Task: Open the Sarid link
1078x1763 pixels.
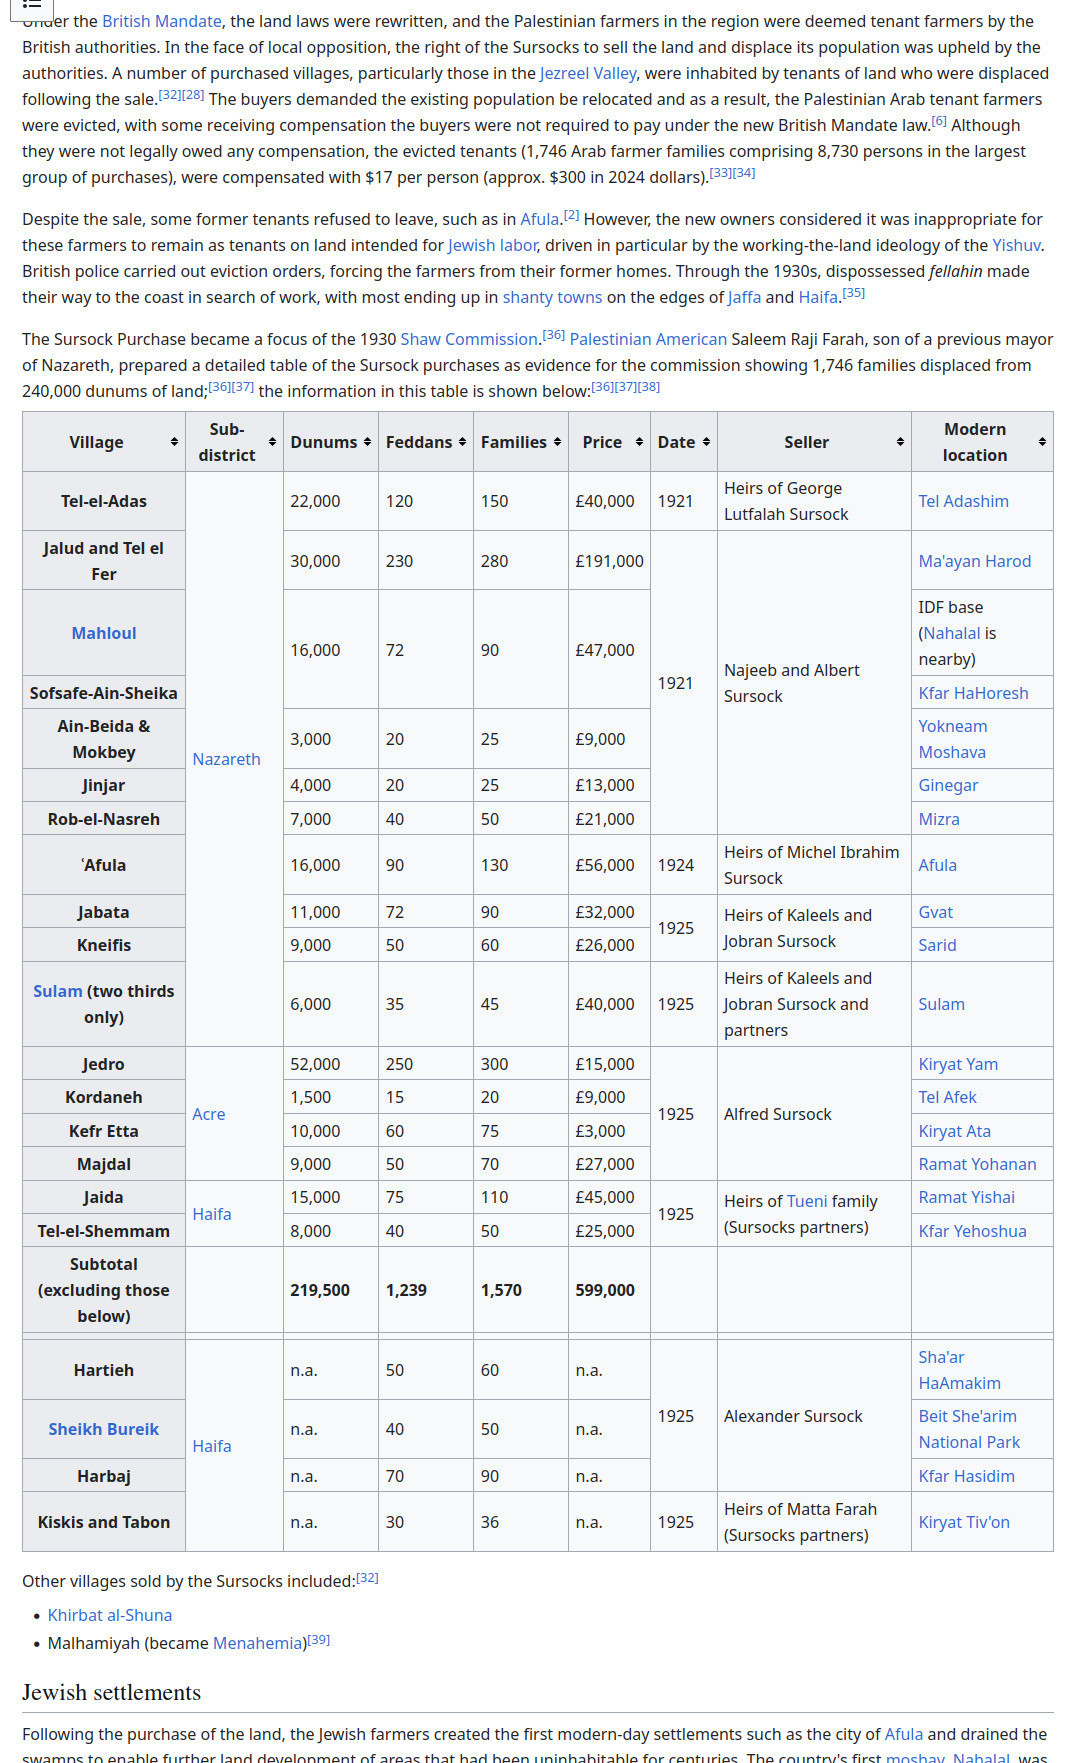Action: click(x=937, y=945)
